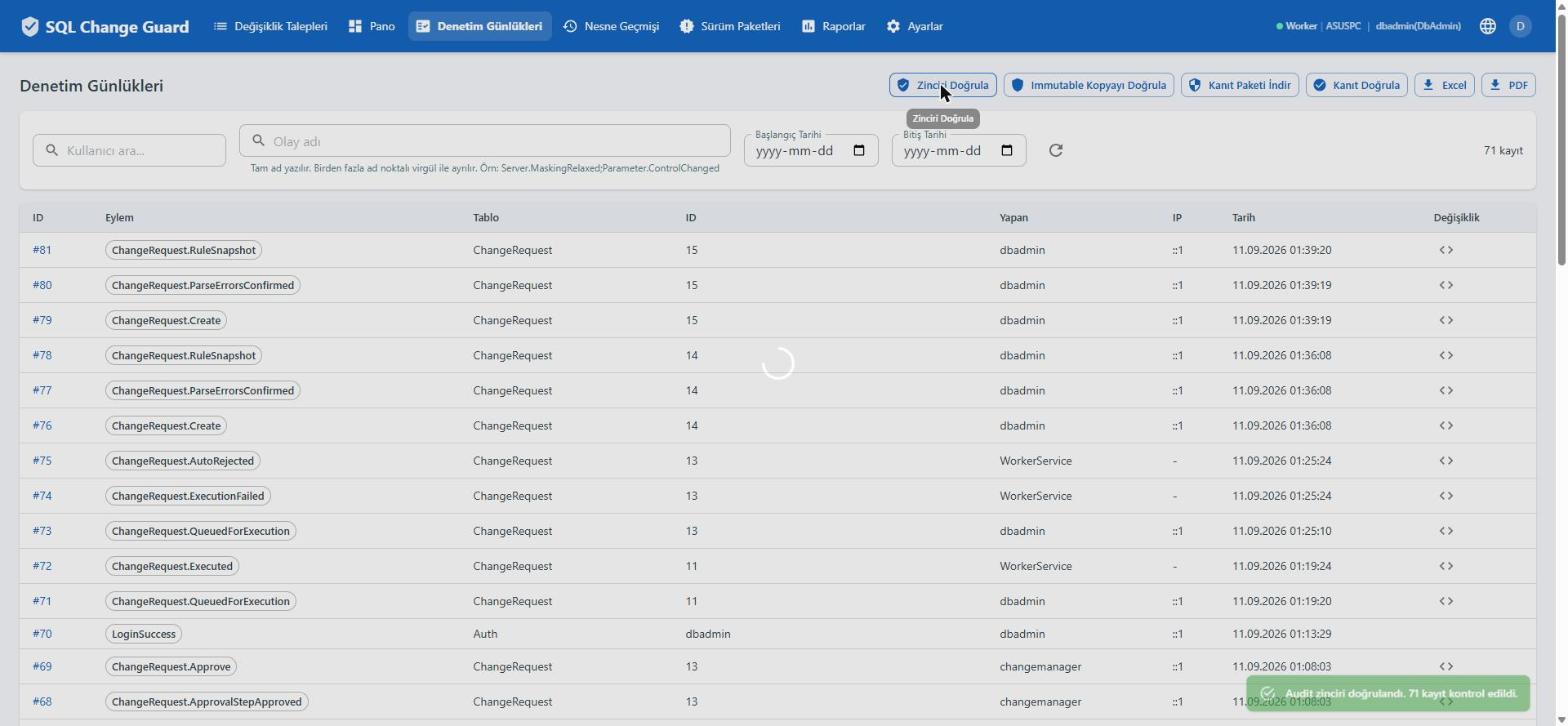1568x726 pixels.
Task: Click ChangeRequest.ApprovalStepApproved event chip
Action: (x=207, y=702)
